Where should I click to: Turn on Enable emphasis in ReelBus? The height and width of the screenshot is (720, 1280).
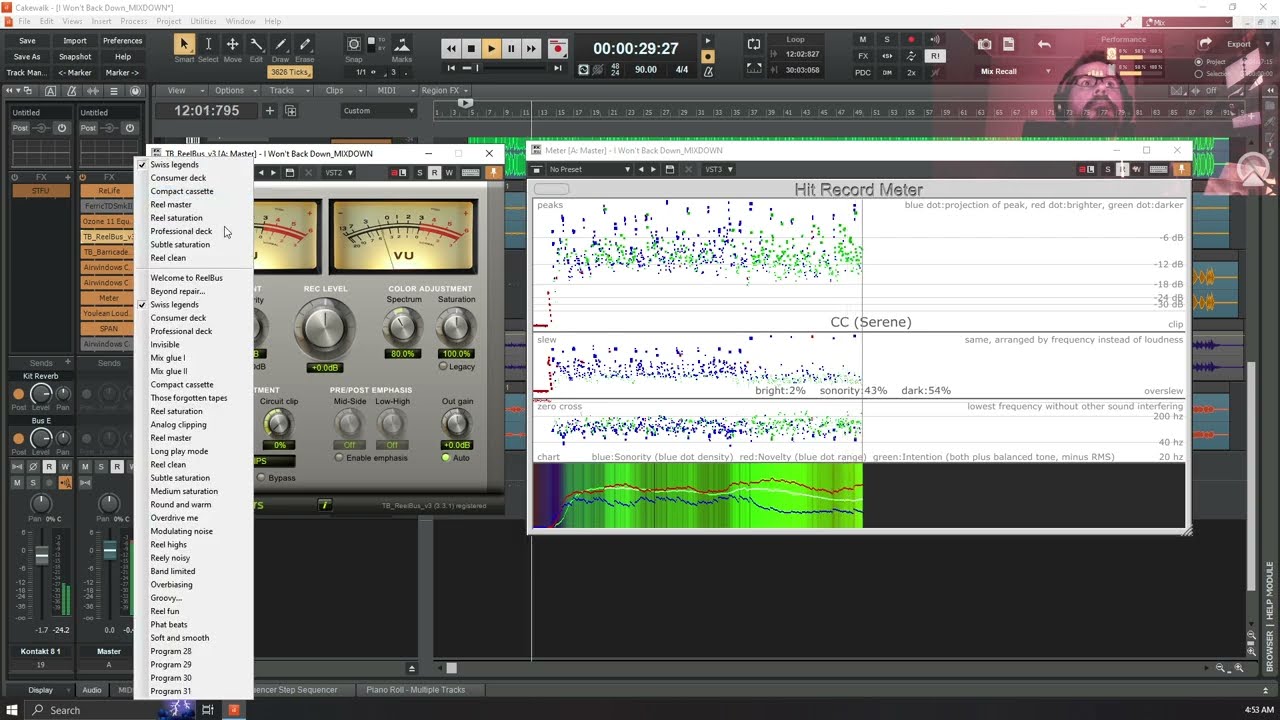click(x=339, y=458)
